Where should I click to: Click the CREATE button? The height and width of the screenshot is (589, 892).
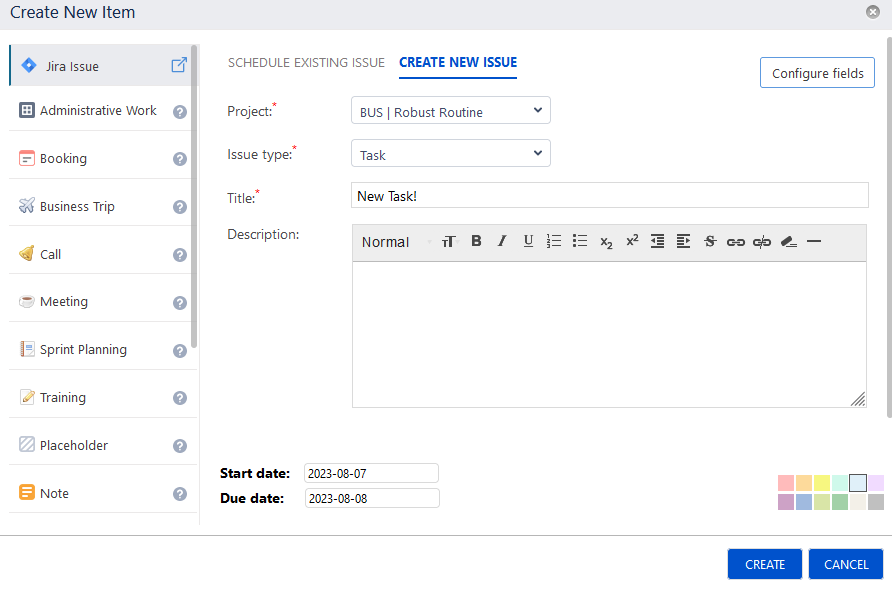[764, 563]
